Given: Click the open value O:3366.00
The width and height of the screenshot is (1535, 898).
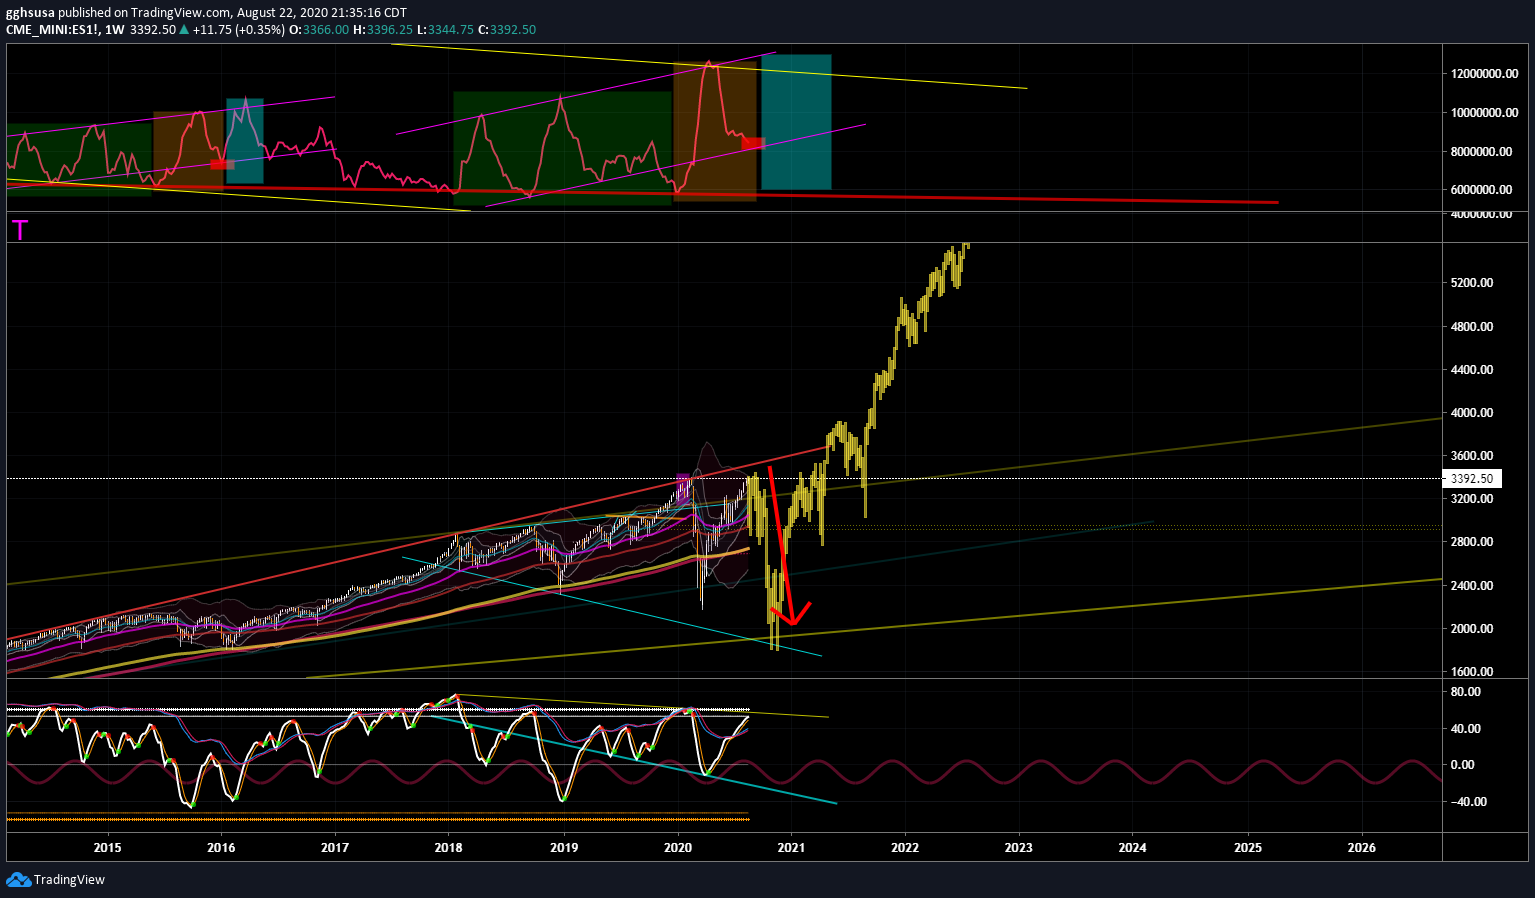Looking at the screenshot, I should [319, 30].
